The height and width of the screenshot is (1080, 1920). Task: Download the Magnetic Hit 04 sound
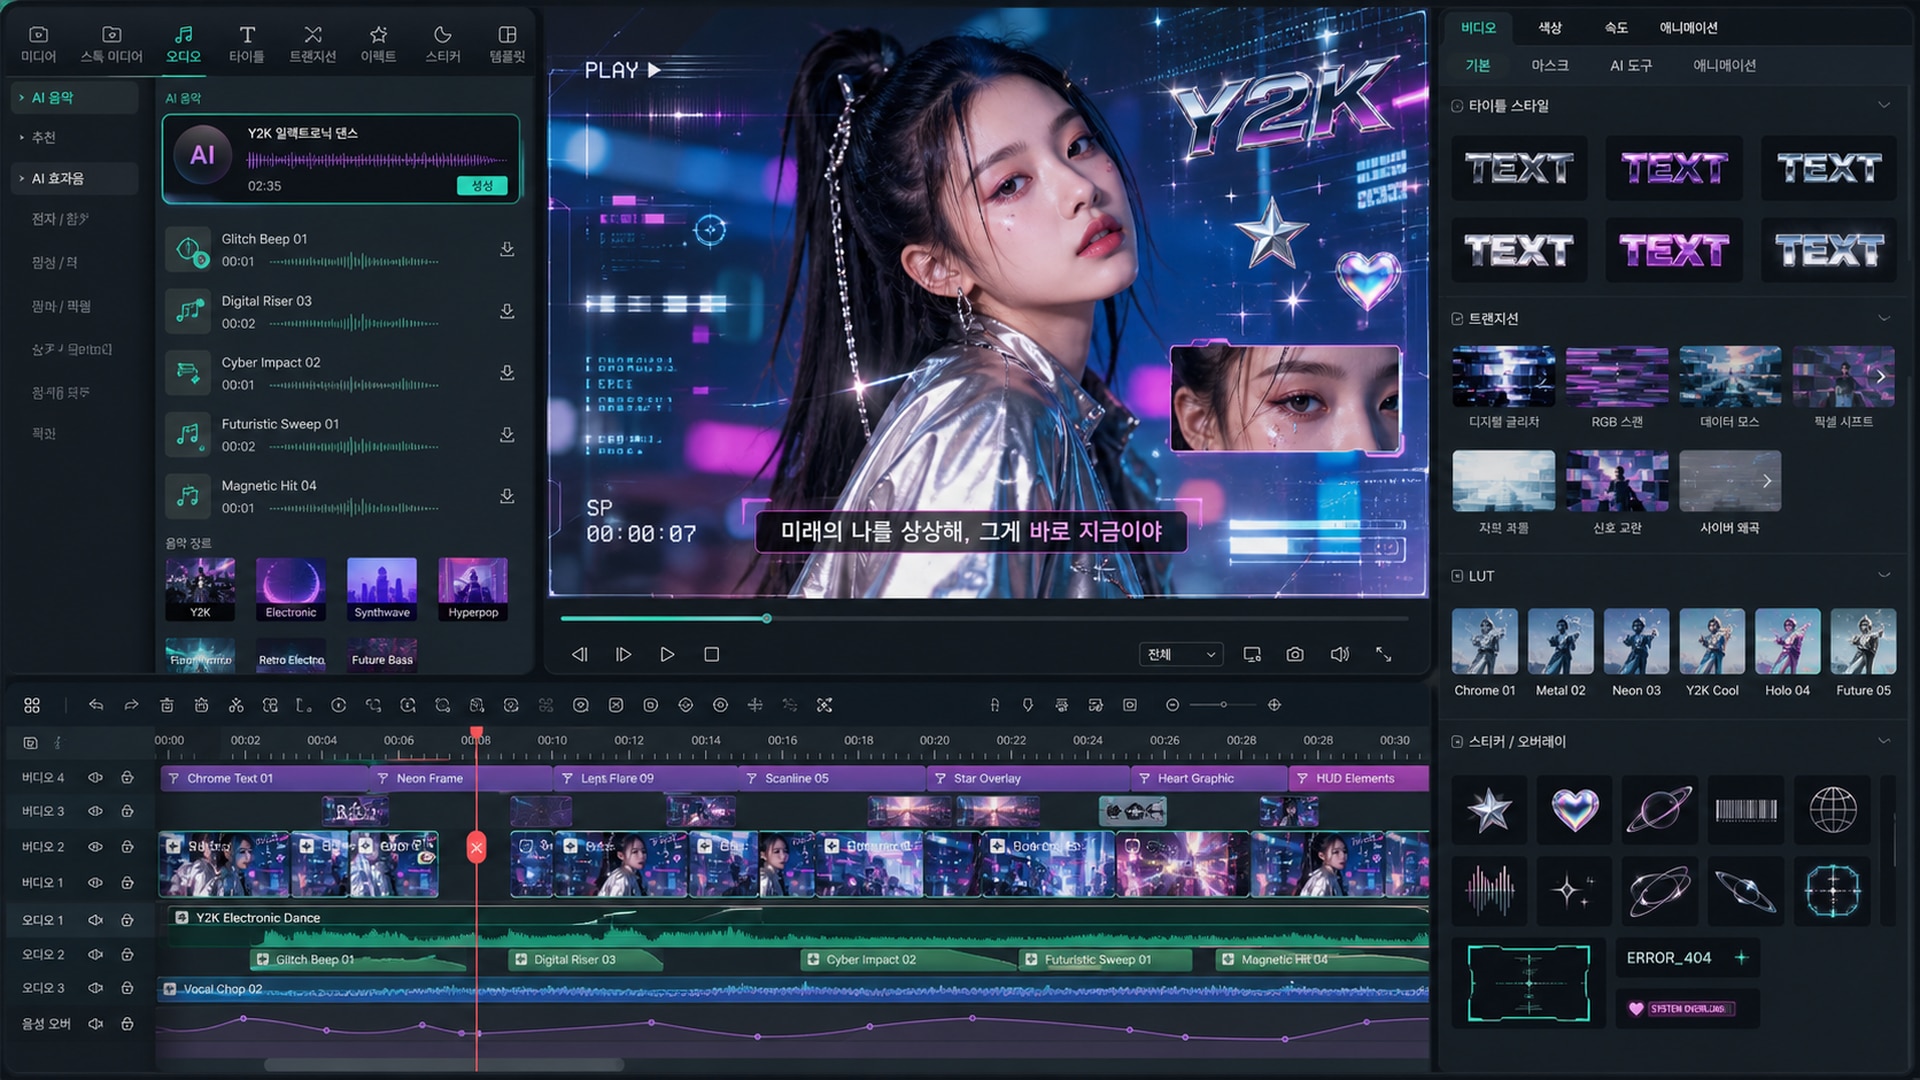[507, 496]
